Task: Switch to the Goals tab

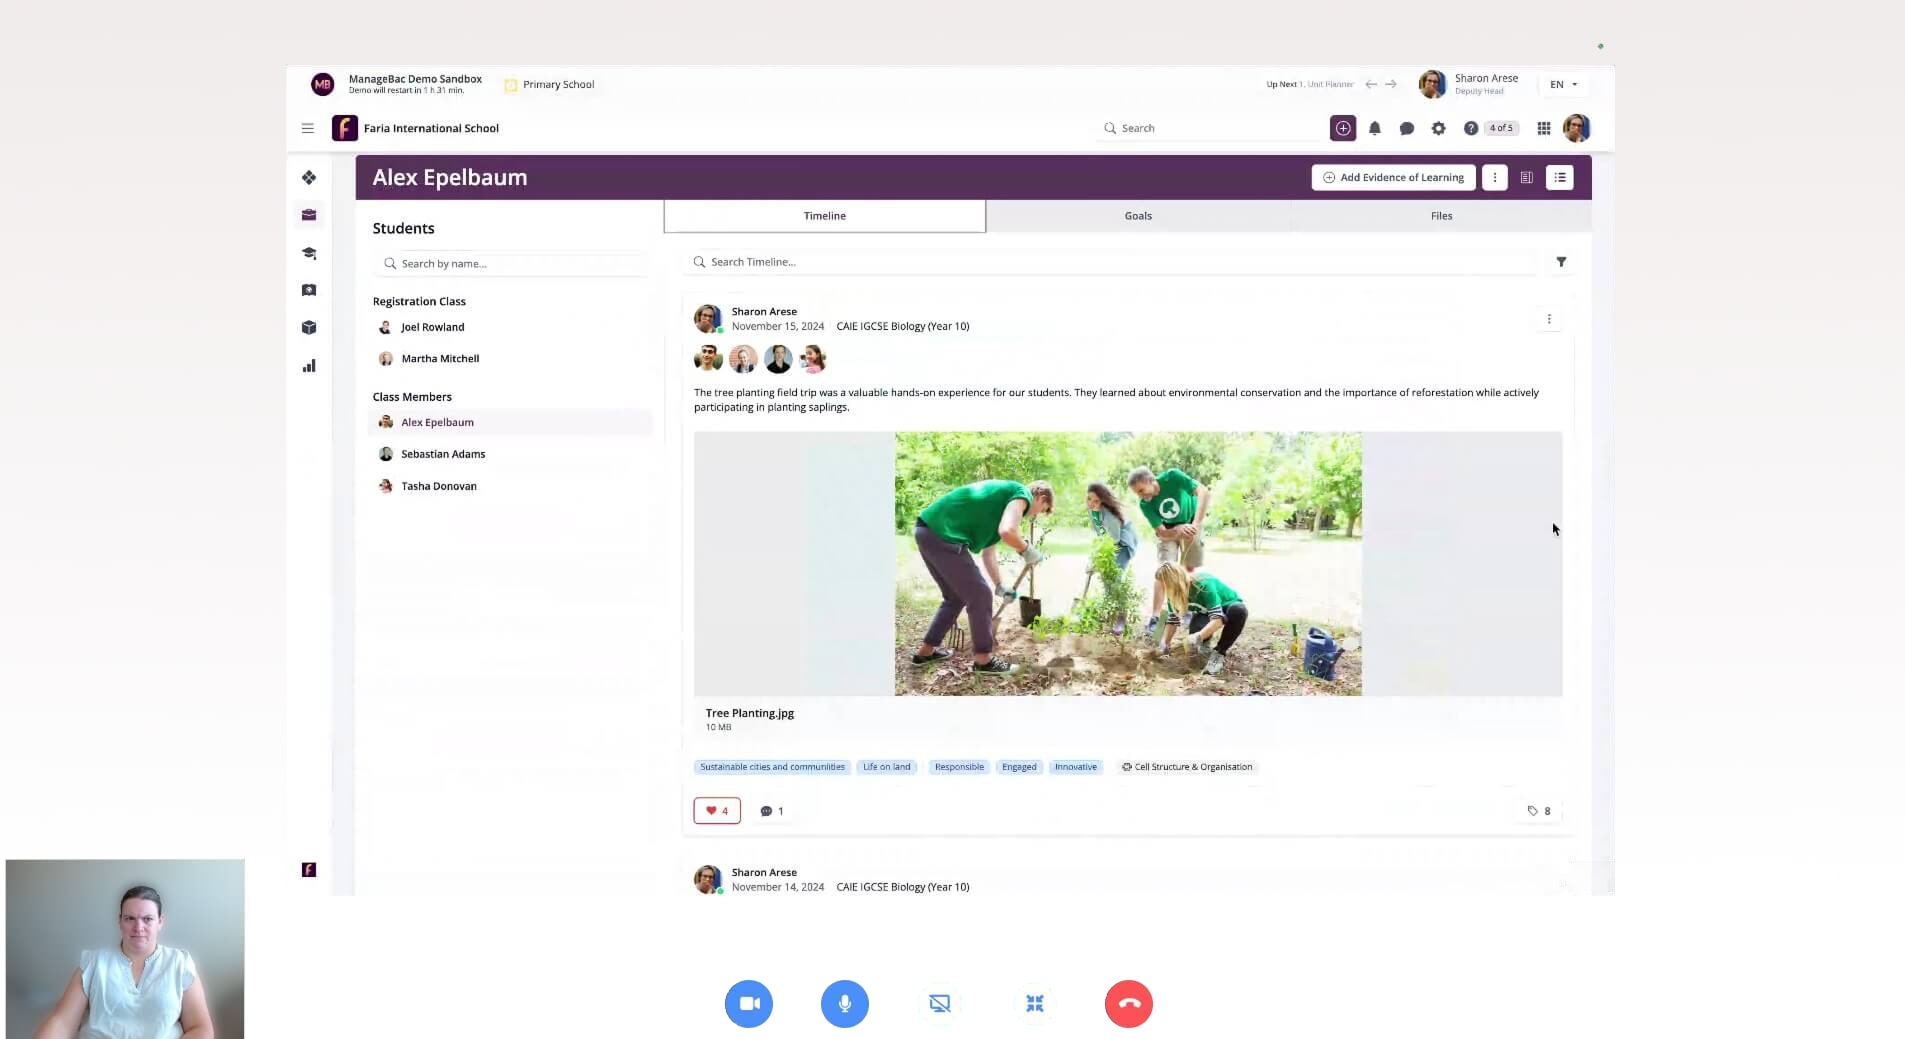Action: pos(1137,216)
